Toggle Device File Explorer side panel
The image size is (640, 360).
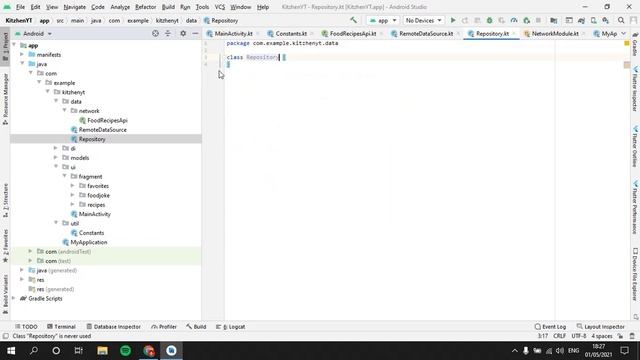pos(635,275)
